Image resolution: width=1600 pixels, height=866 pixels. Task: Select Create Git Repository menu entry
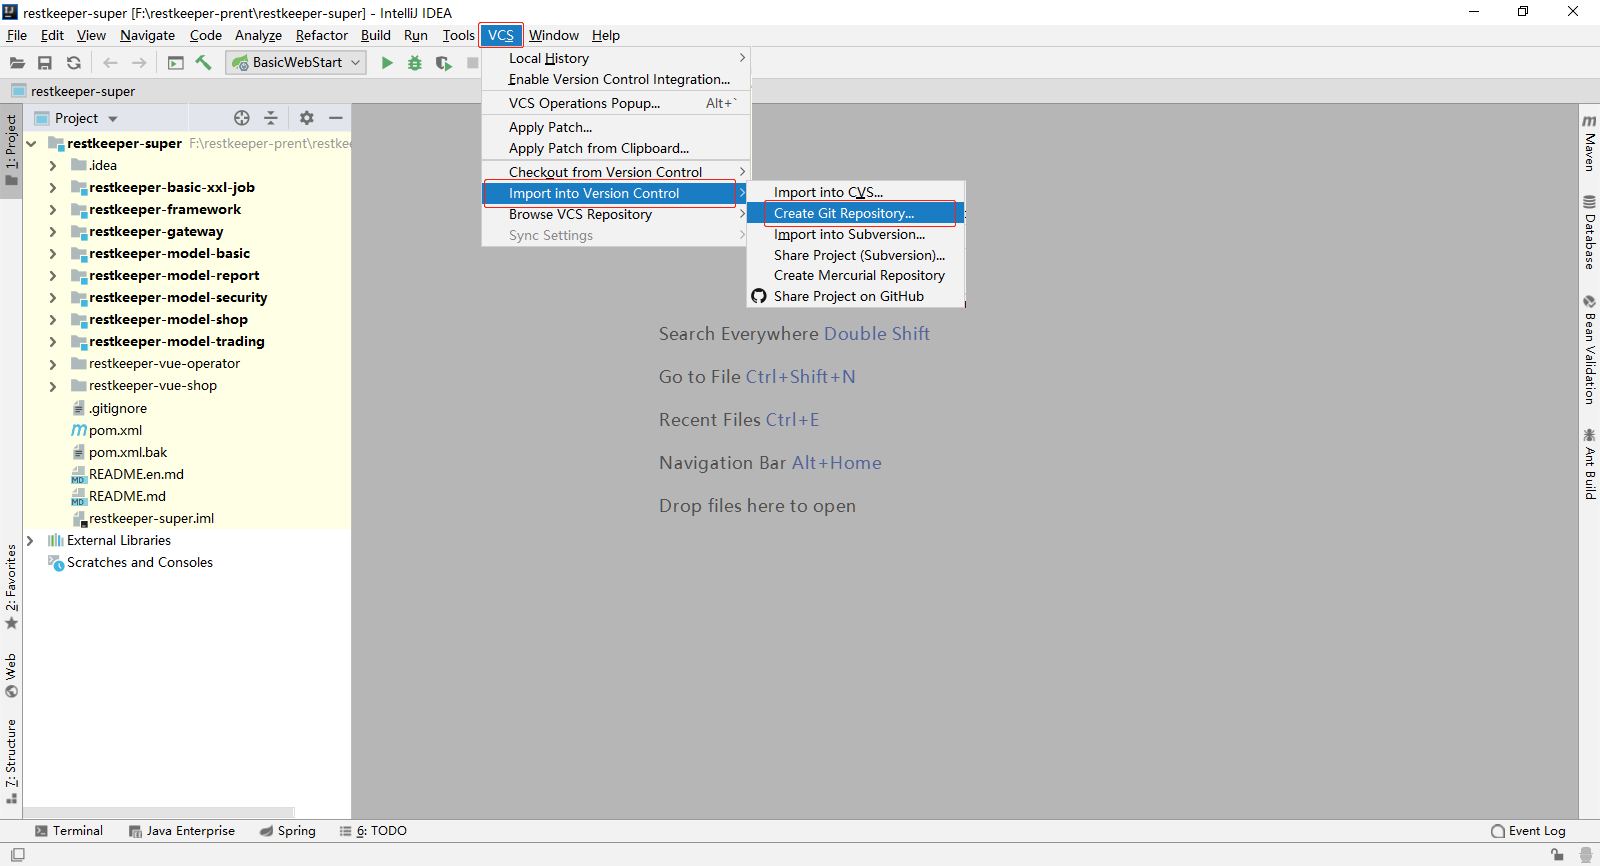tap(856, 214)
